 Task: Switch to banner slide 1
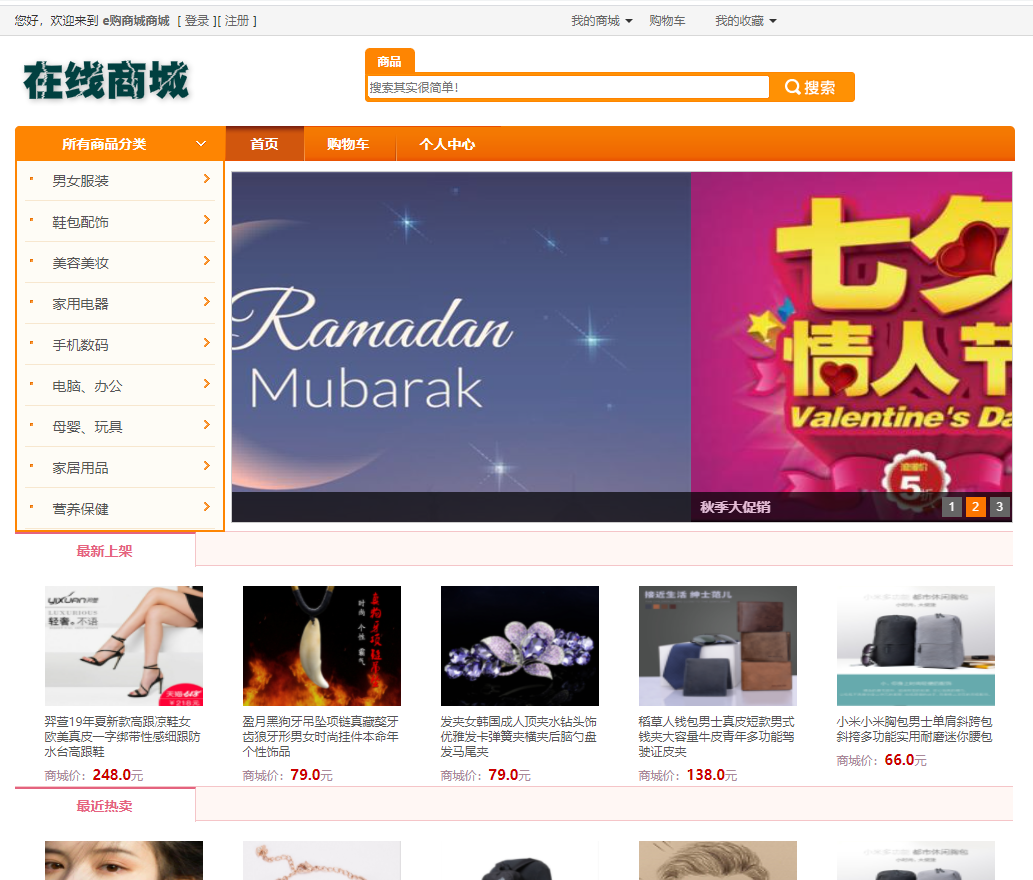[x=952, y=507]
